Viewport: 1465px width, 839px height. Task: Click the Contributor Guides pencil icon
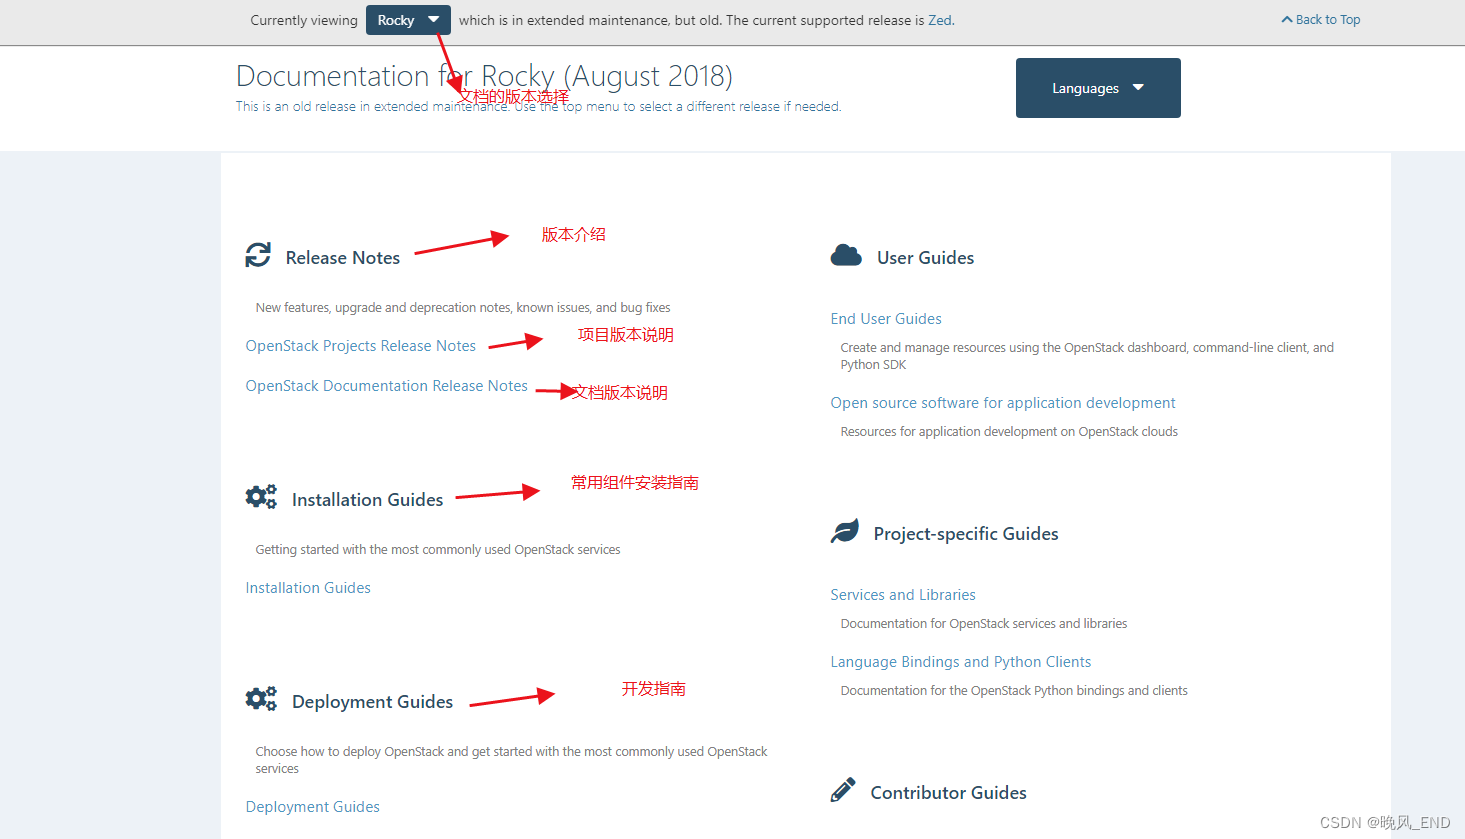(x=843, y=789)
